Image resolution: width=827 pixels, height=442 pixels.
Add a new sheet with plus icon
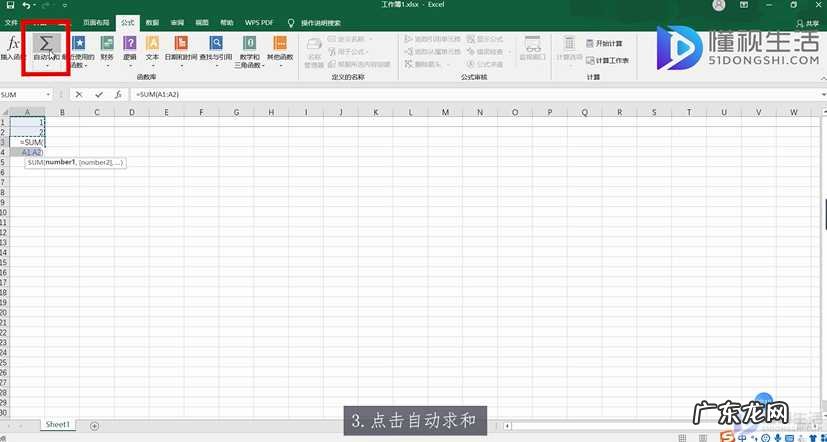94,425
